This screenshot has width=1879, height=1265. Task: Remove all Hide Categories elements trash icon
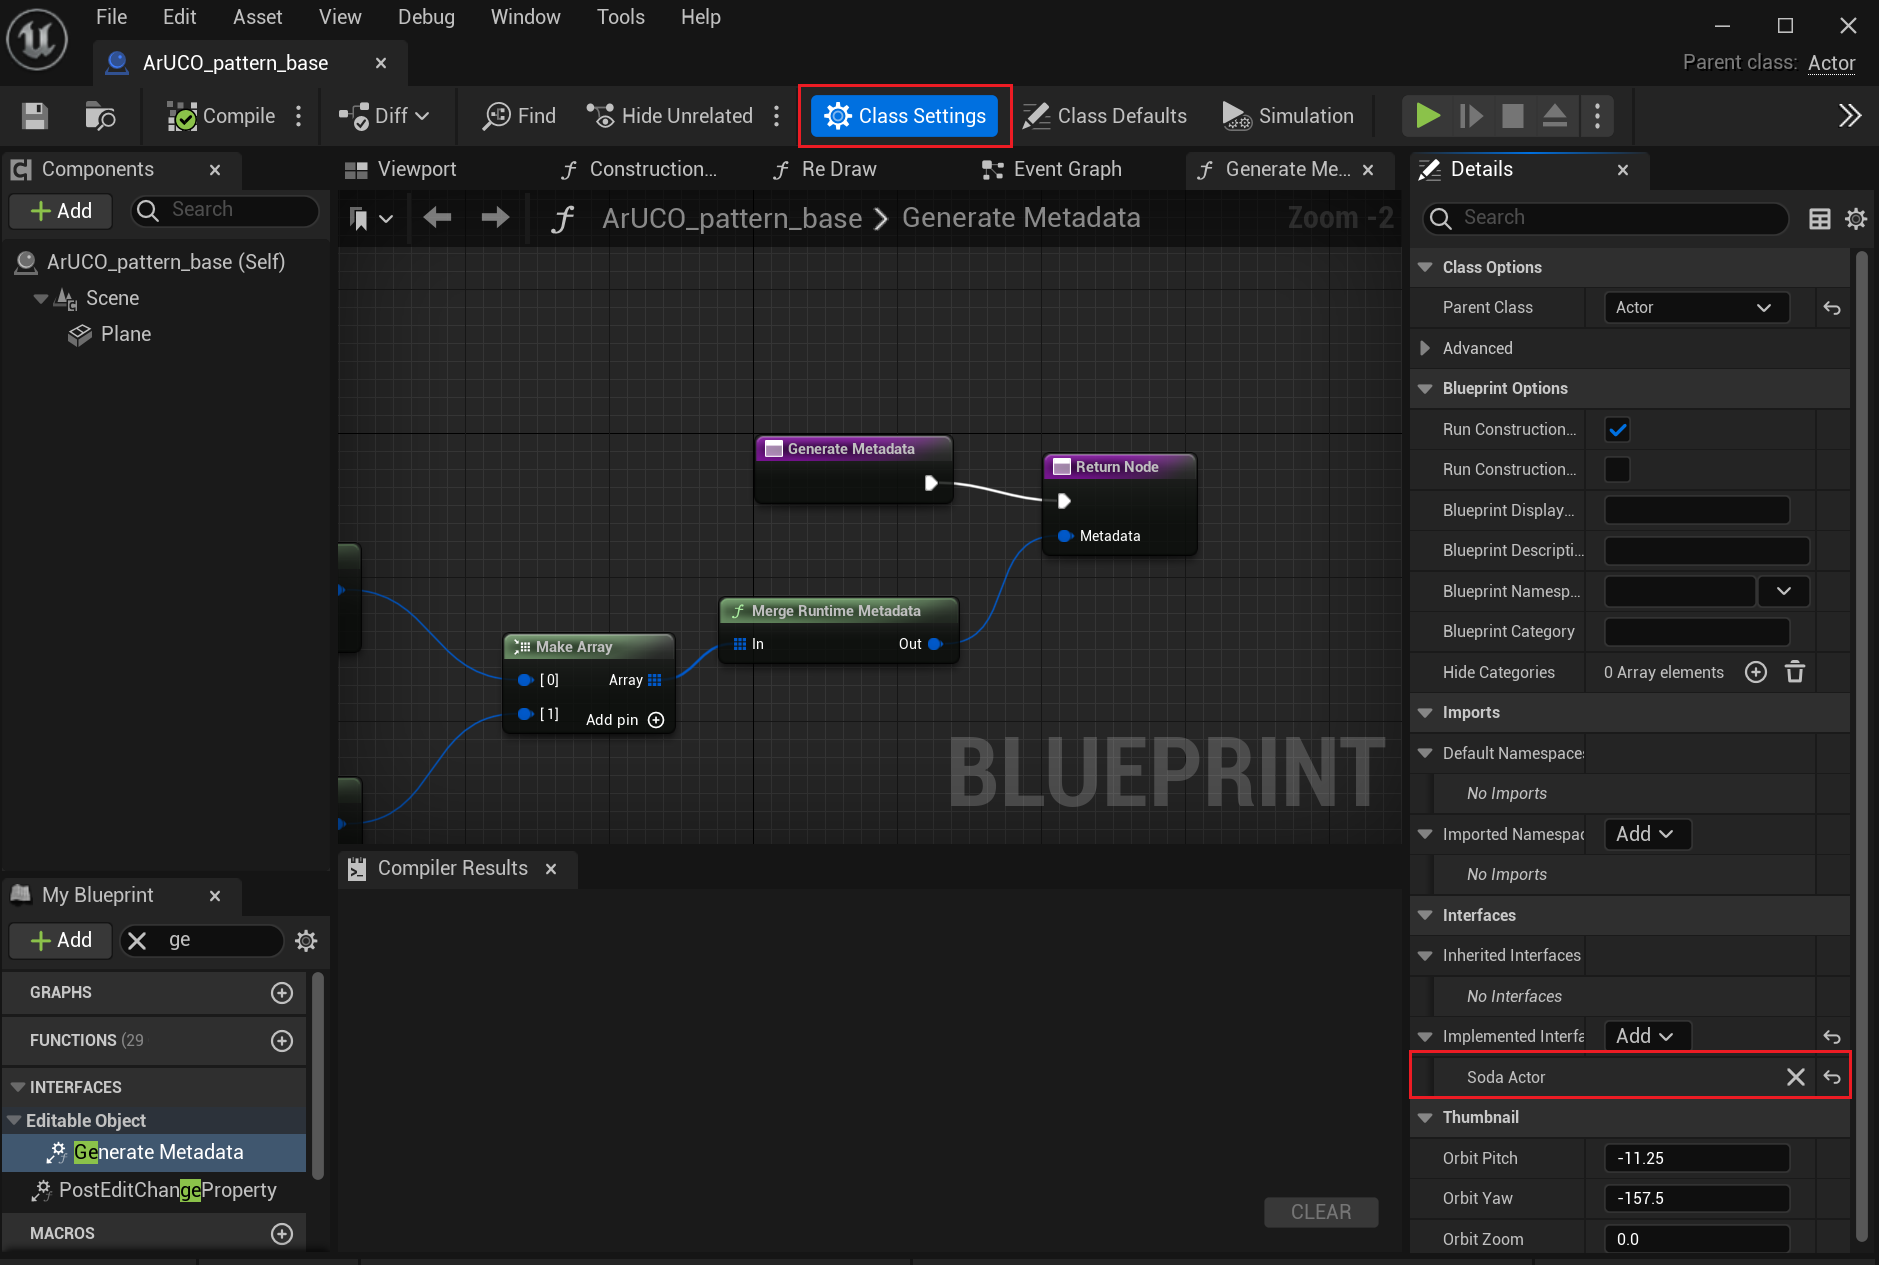click(1795, 672)
